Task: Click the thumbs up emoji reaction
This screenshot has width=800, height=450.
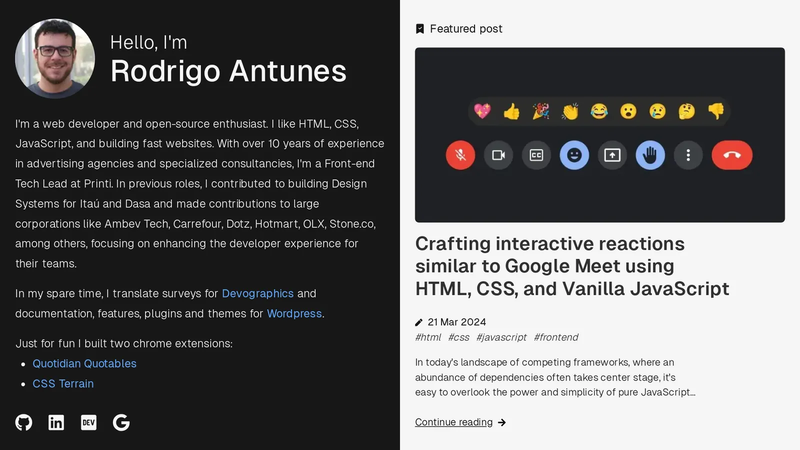Action: pyautogui.click(x=512, y=111)
